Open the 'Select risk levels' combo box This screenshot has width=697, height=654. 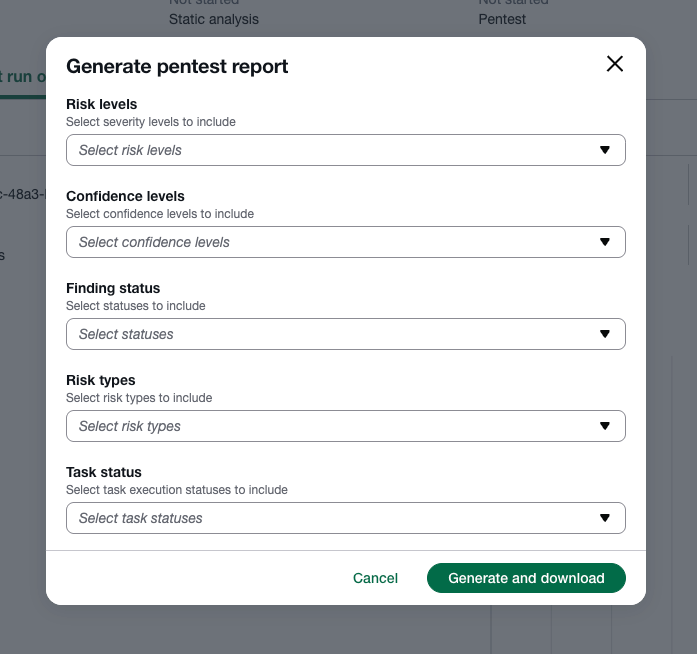[x=330, y=150]
